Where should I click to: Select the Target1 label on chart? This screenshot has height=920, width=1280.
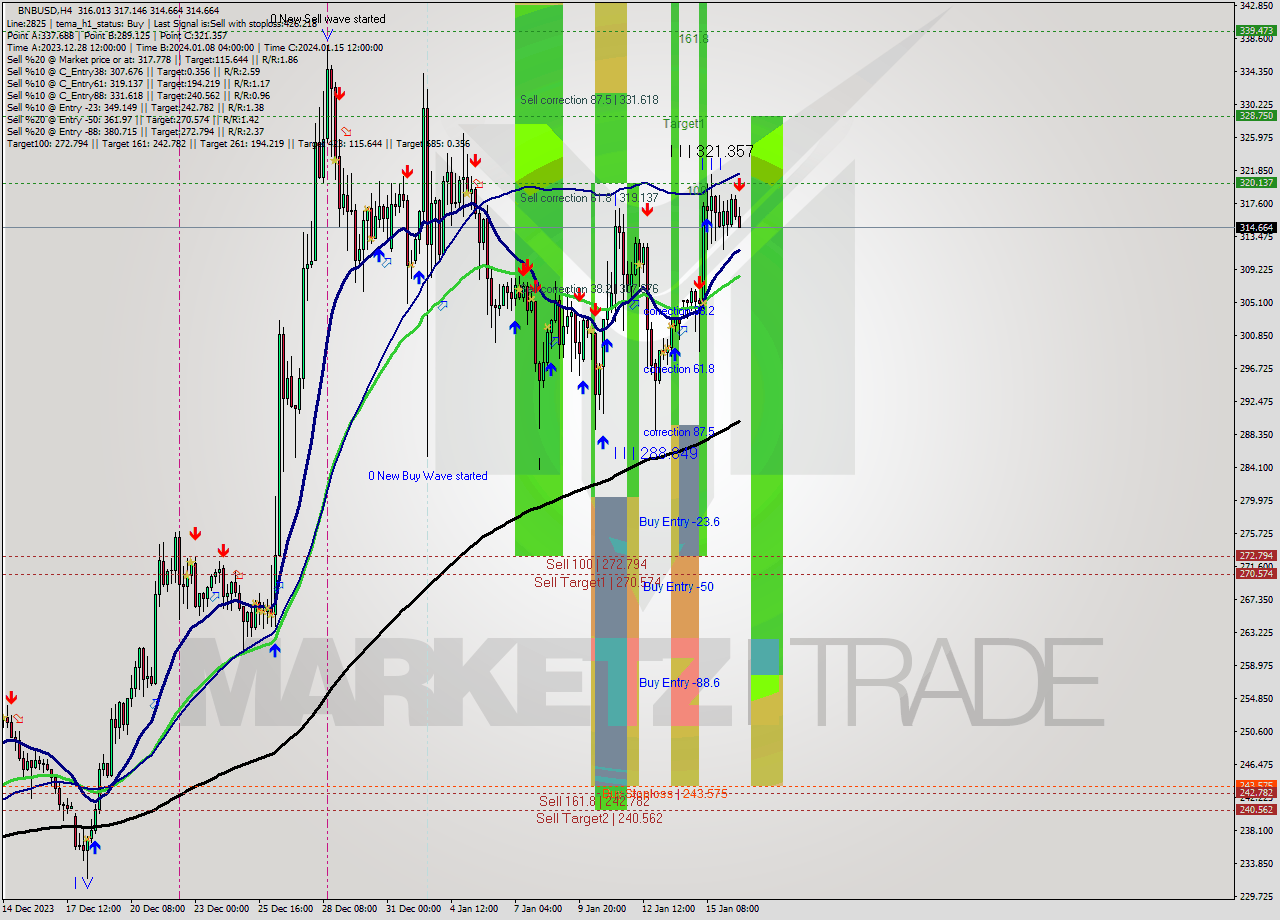pos(684,123)
